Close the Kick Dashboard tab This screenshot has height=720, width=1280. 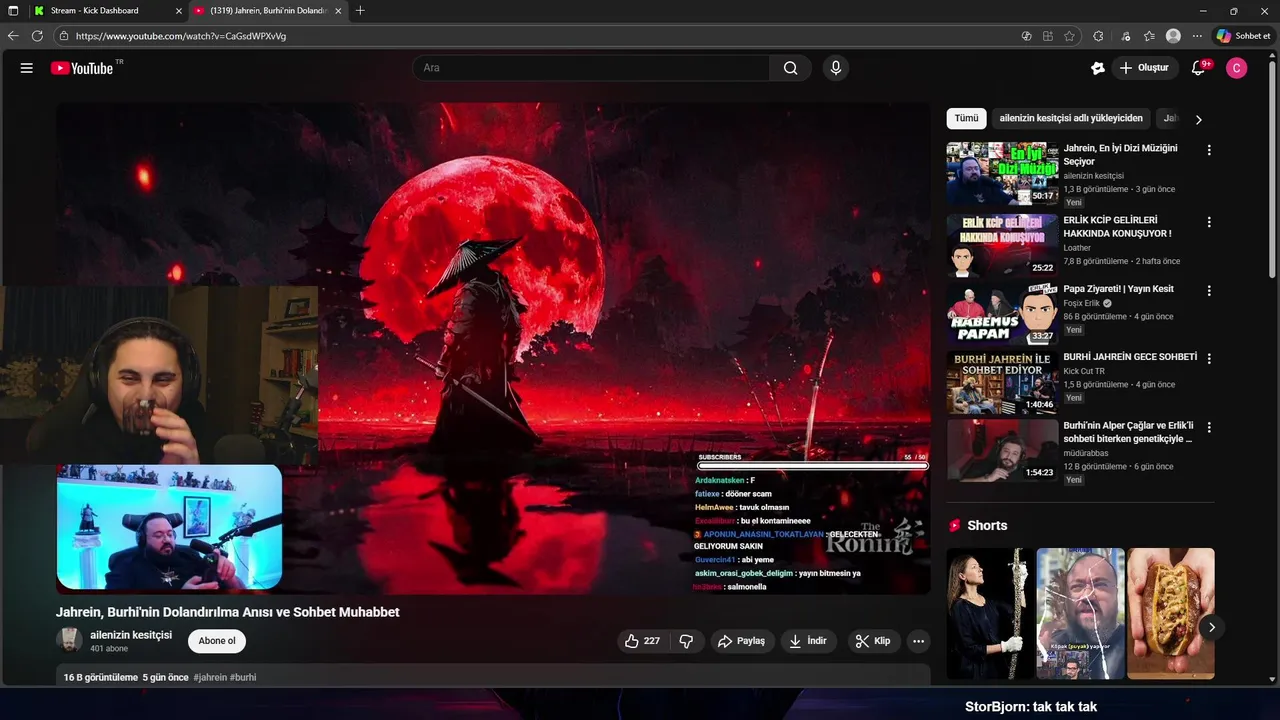[x=178, y=10]
